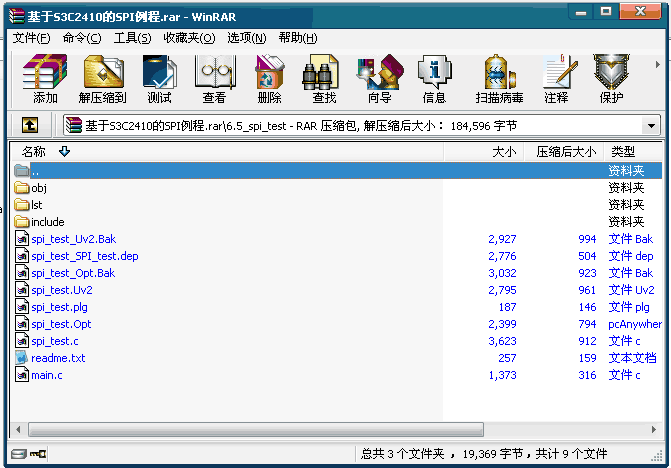Image resolution: width=671 pixels, height=468 pixels.
Task: Click the status bar totals text
Action: pos(484,453)
